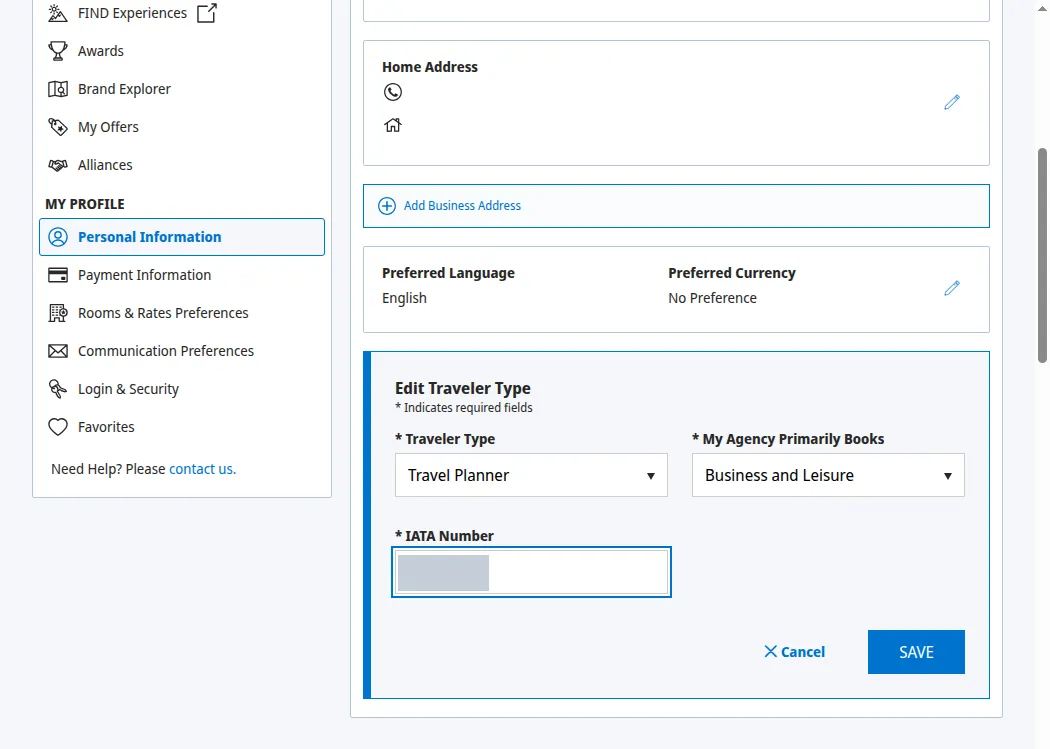
Task: Click the Login & Security key icon
Action: pyautogui.click(x=58, y=389)
